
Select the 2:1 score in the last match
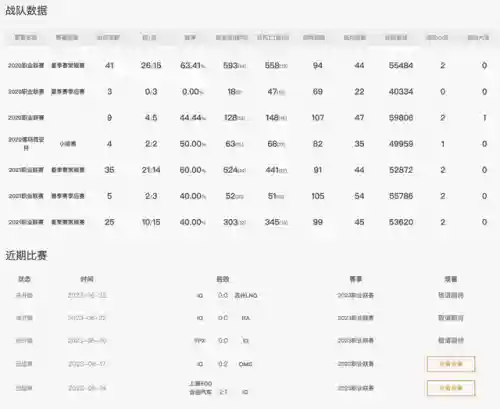(x=223, y=392)
